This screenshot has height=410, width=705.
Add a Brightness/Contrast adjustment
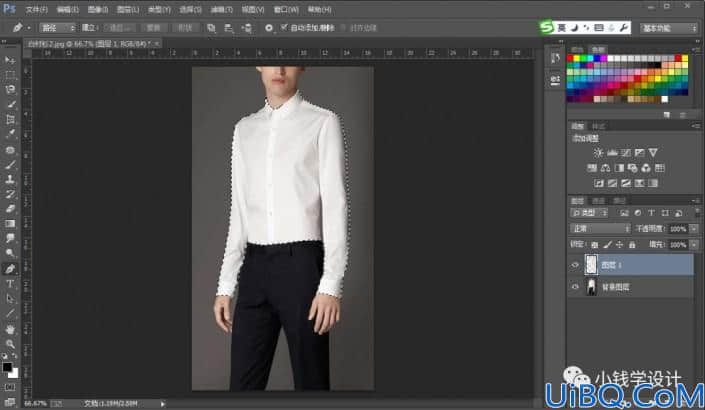(x=598, y=153)
